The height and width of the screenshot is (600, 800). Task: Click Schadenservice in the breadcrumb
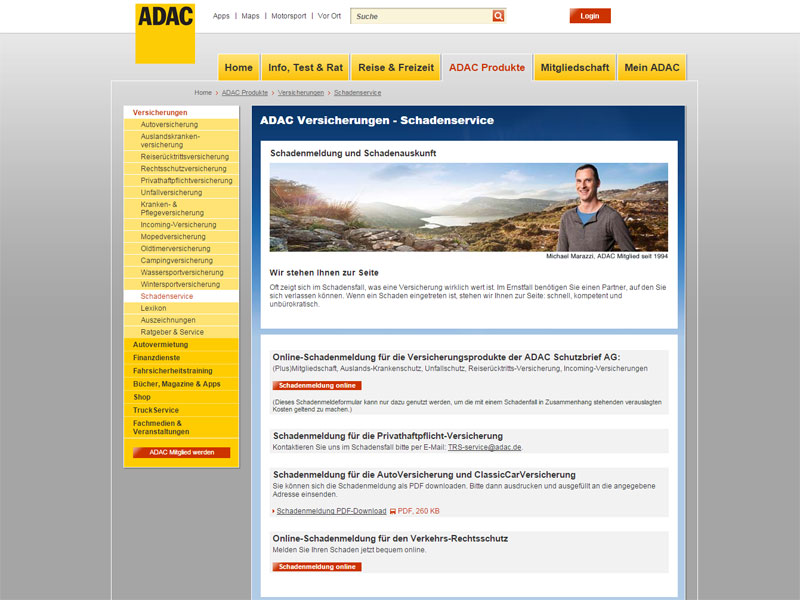coord(357,92)
